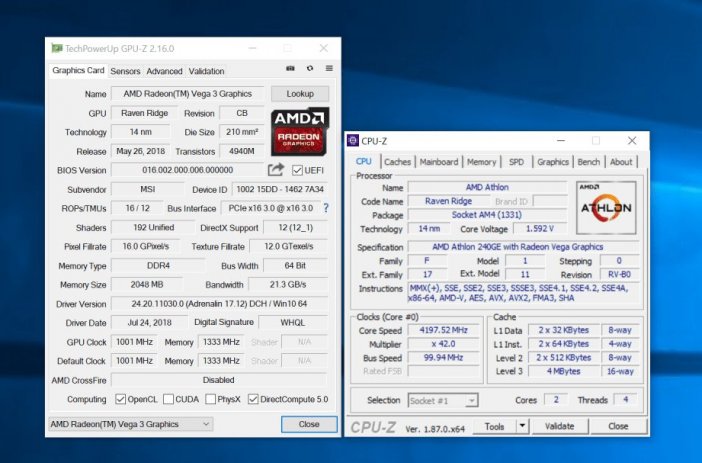Click the Core Speed 4197.52 MHz value
This screenshot has height=463, width=702.
(x=443, y=330)
